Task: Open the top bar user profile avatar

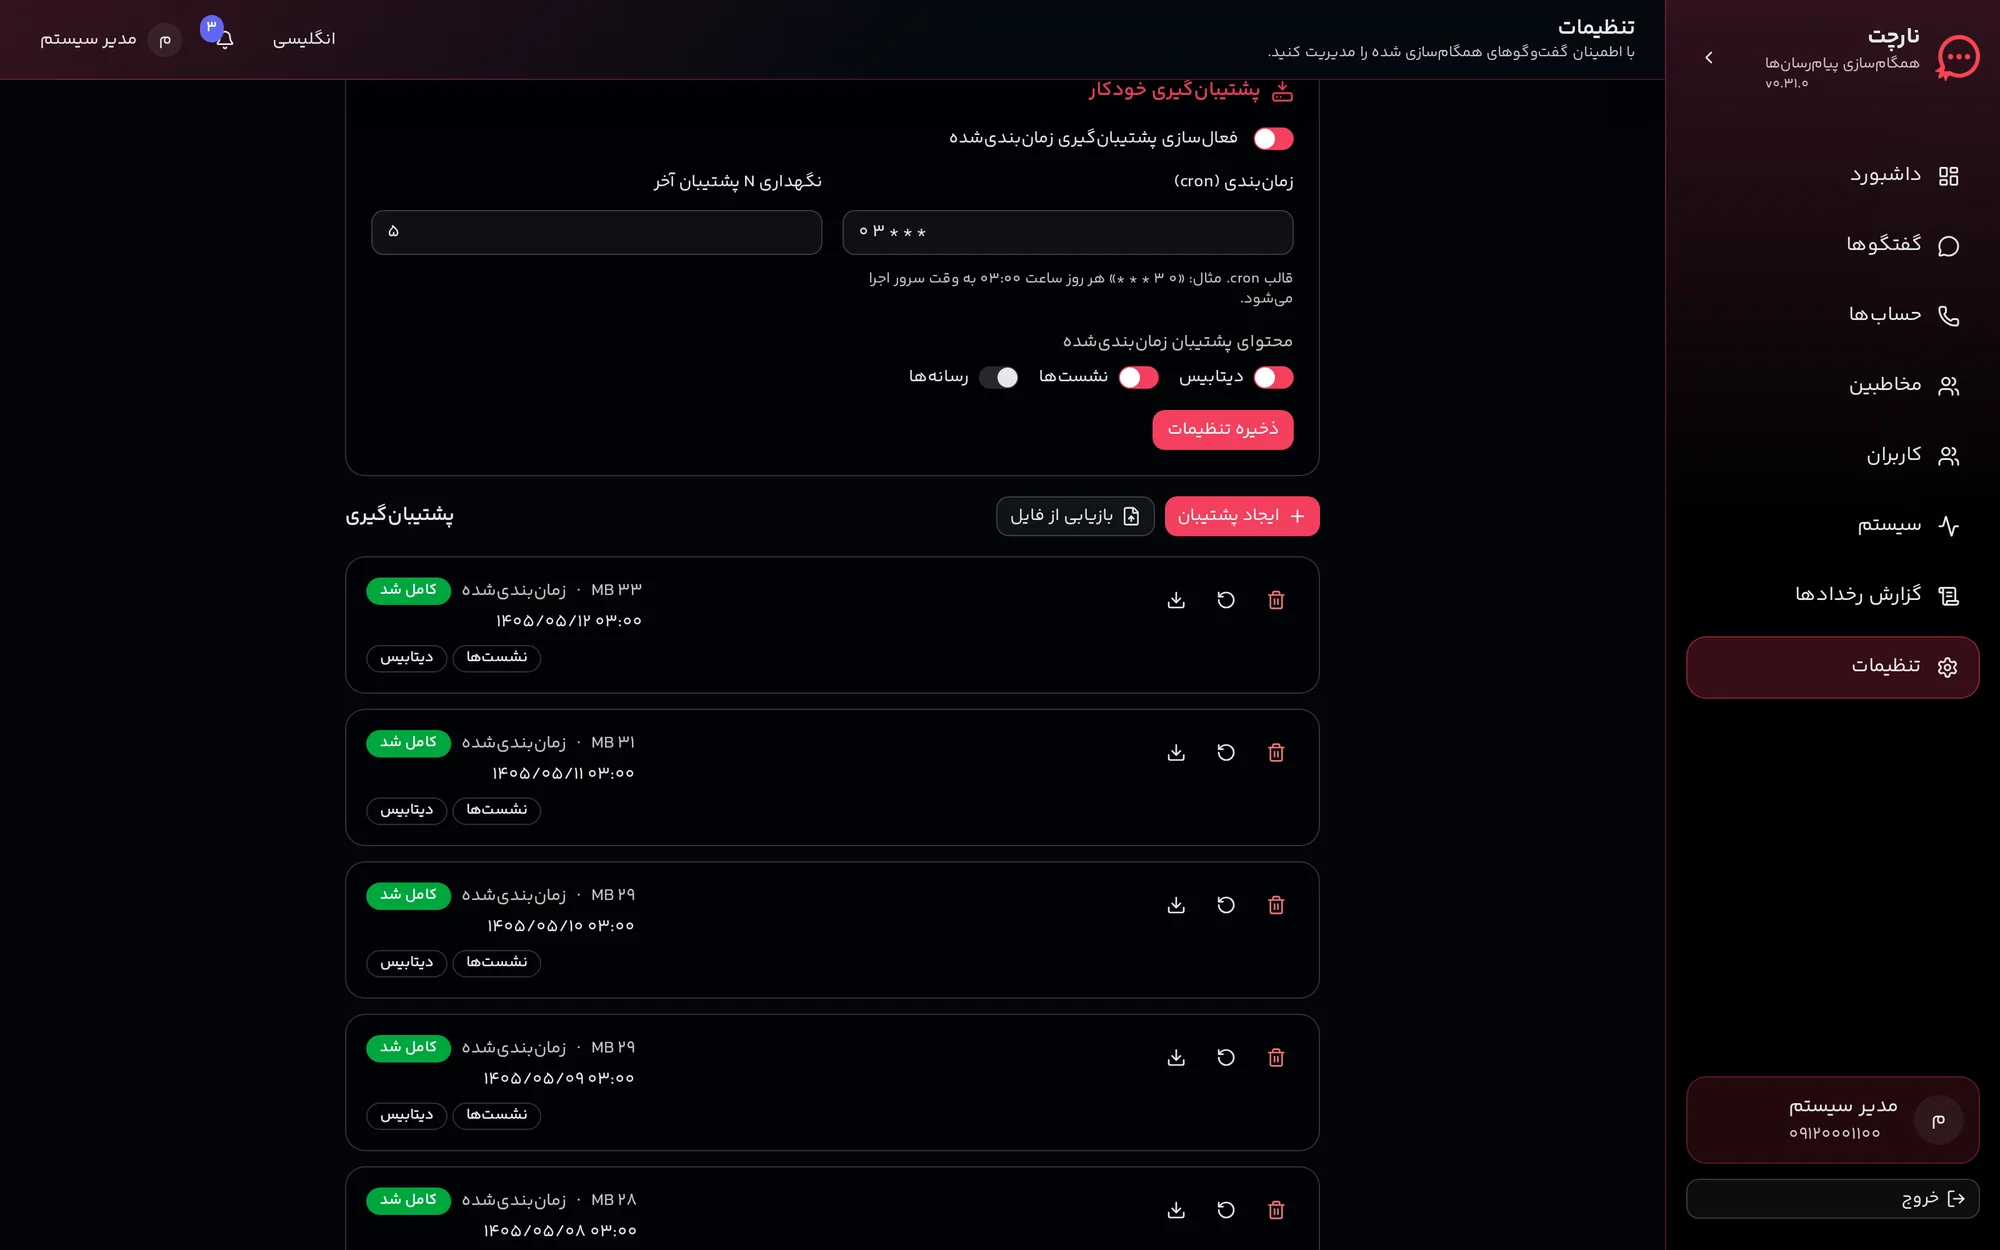Action: (165, 40)
